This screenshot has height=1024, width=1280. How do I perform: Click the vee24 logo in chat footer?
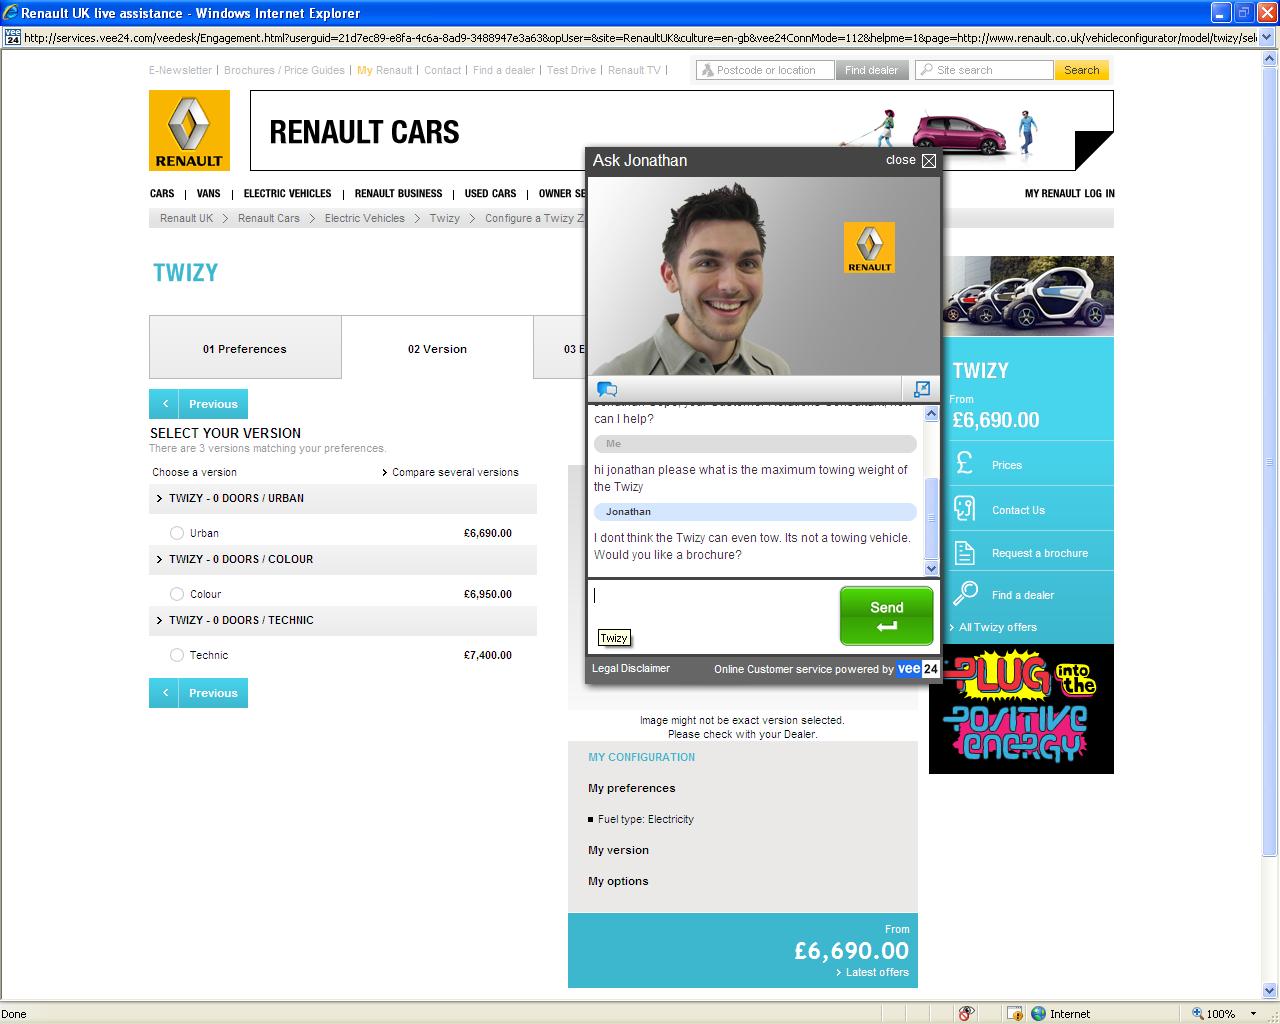click(x=918, y=669)
